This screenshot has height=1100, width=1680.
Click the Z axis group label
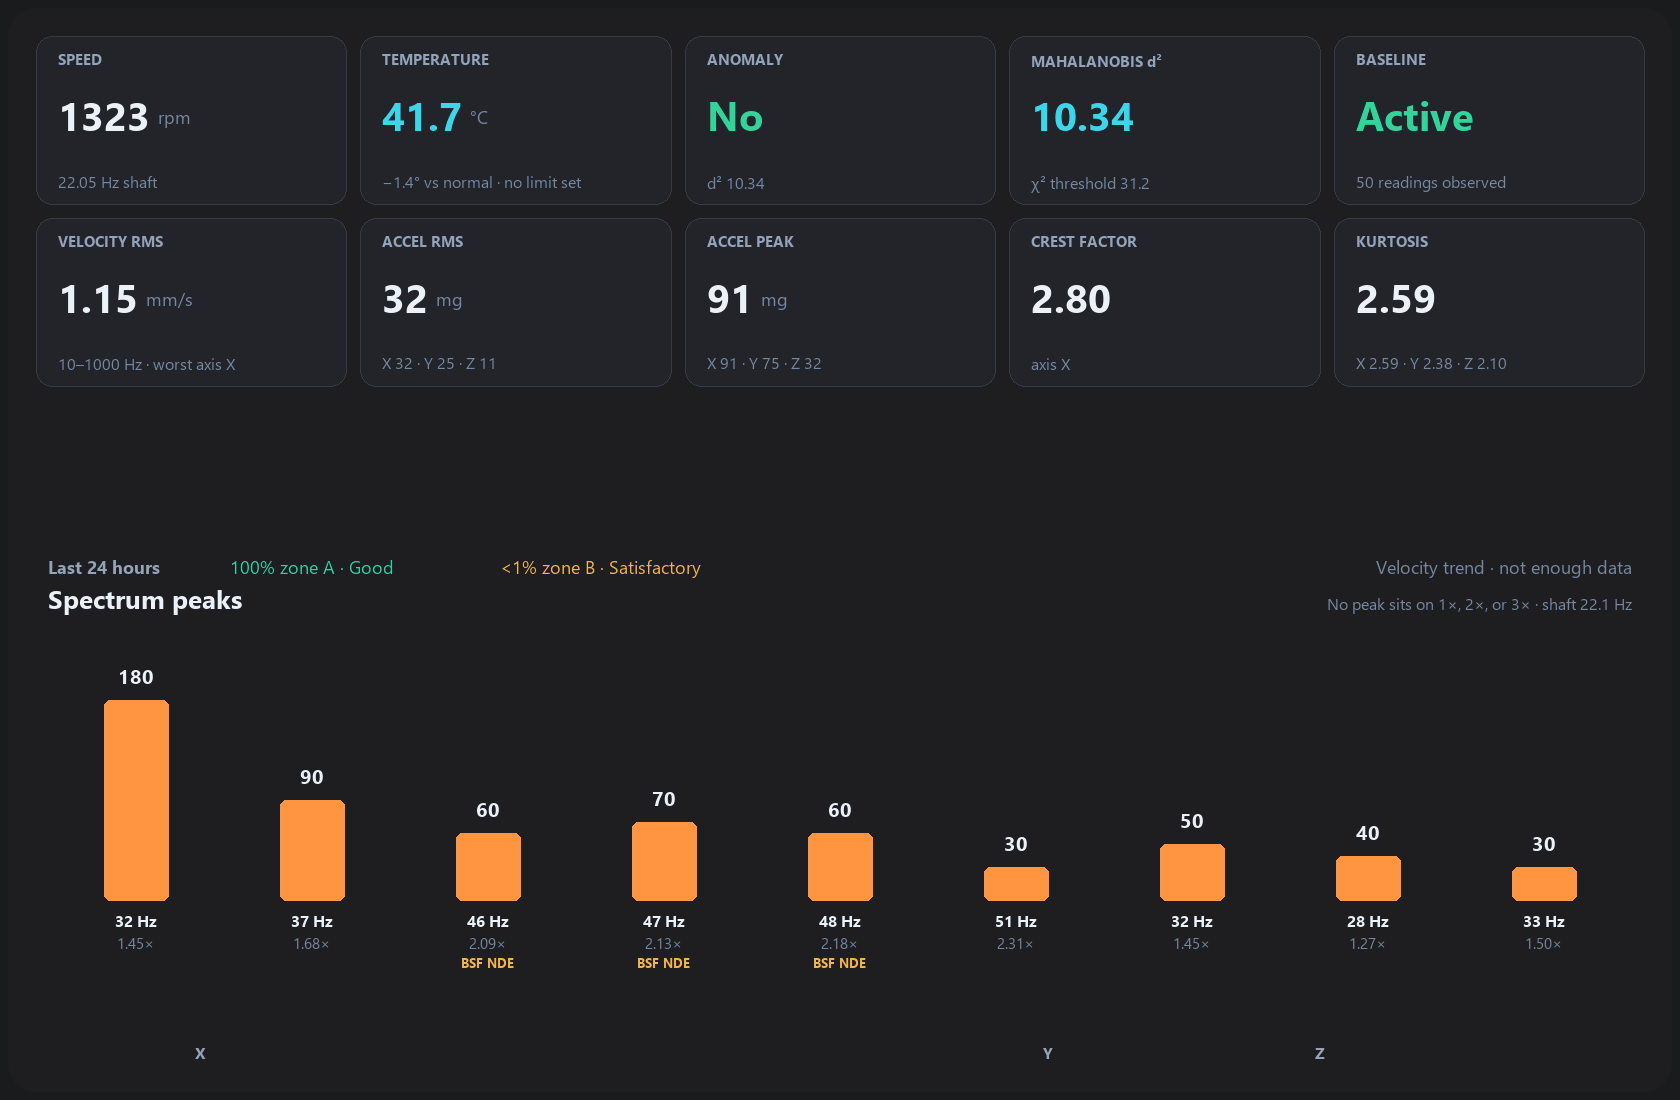[x=1320, y=1053]
